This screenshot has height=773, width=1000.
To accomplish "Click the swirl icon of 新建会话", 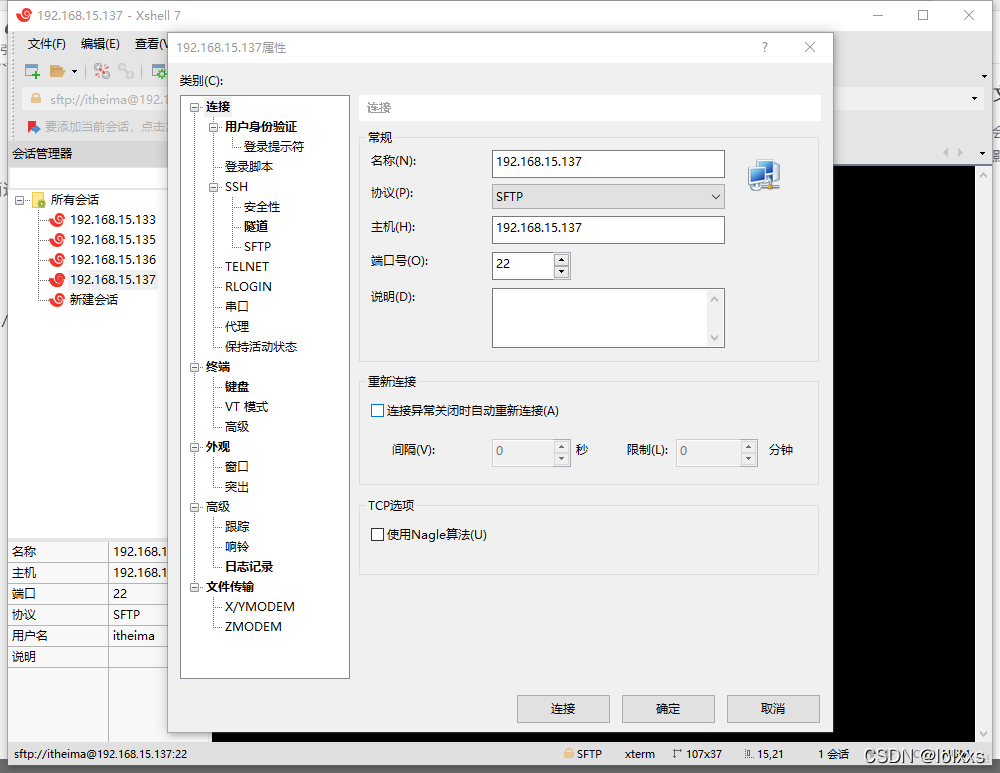I will 57,299.
